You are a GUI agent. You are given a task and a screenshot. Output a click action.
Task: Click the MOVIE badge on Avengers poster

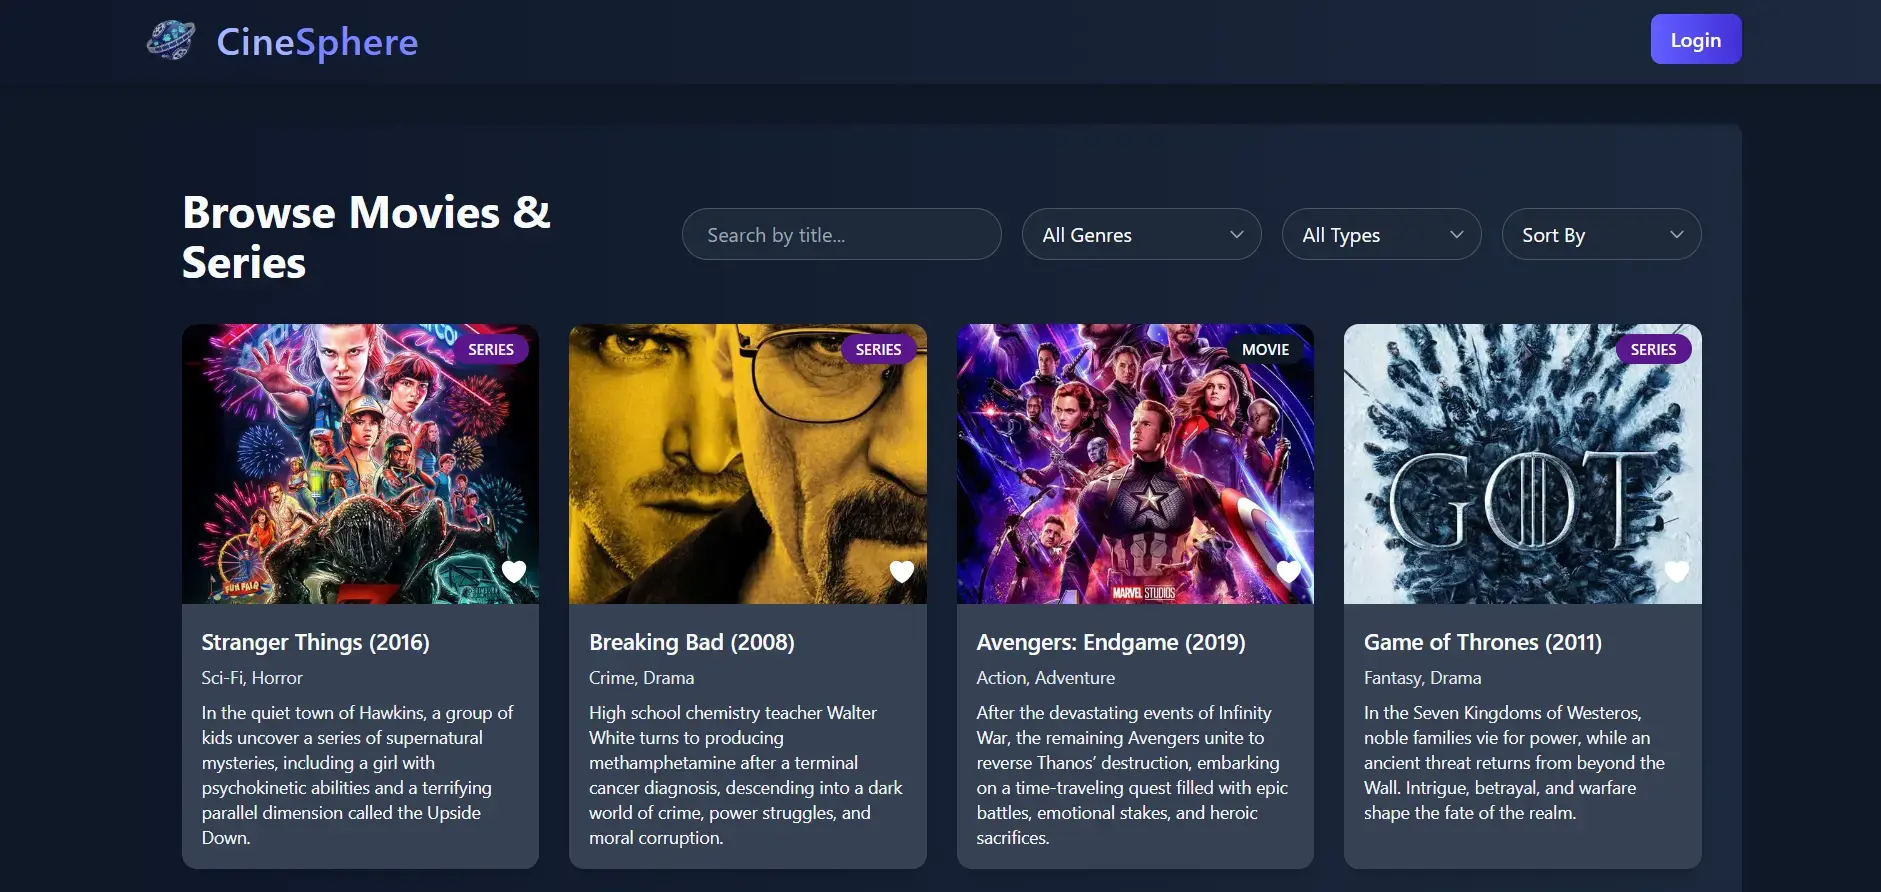click(1265, 349)
